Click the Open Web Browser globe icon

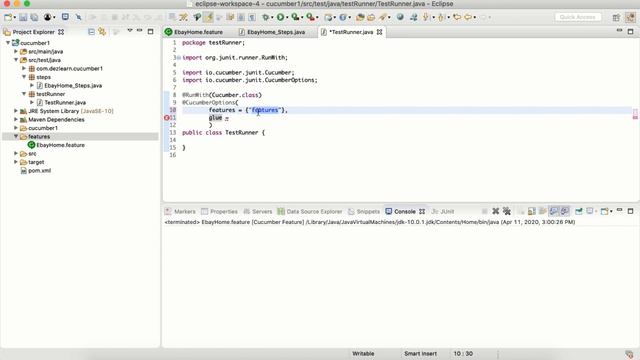tap(400, 17)
